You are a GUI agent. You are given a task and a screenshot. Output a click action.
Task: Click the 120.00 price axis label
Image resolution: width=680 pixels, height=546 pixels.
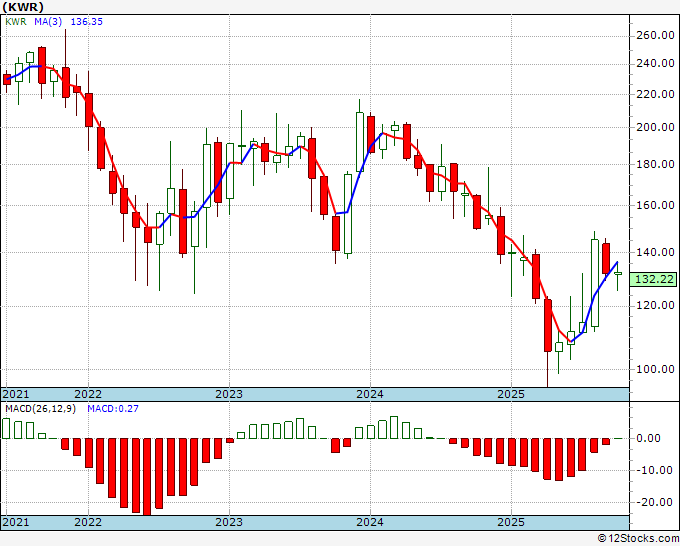tap(655, 306)
